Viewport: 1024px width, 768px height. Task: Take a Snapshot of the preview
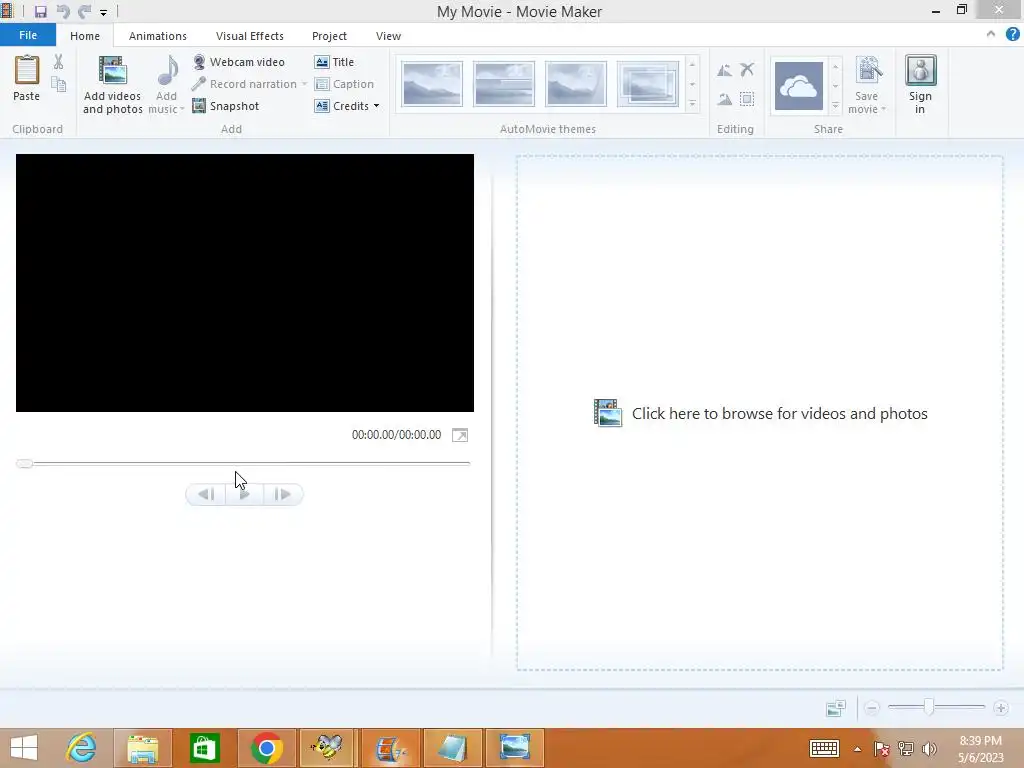(225, 106)
